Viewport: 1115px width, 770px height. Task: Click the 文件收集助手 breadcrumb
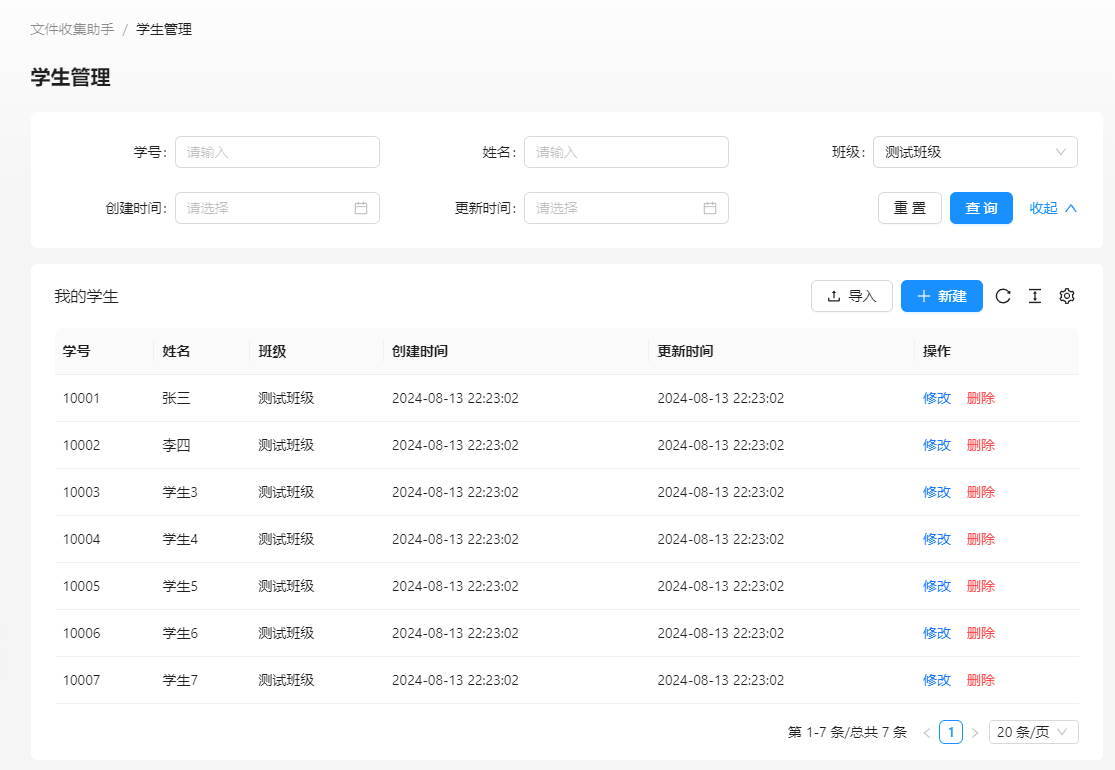tap(72, 29)
